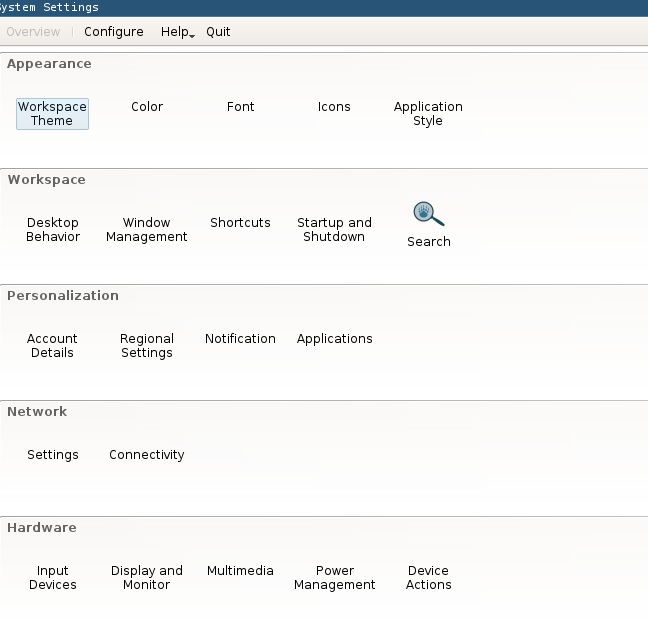
Task: Open Startup and Shutdown settings
Action: [x=334, y=230]
